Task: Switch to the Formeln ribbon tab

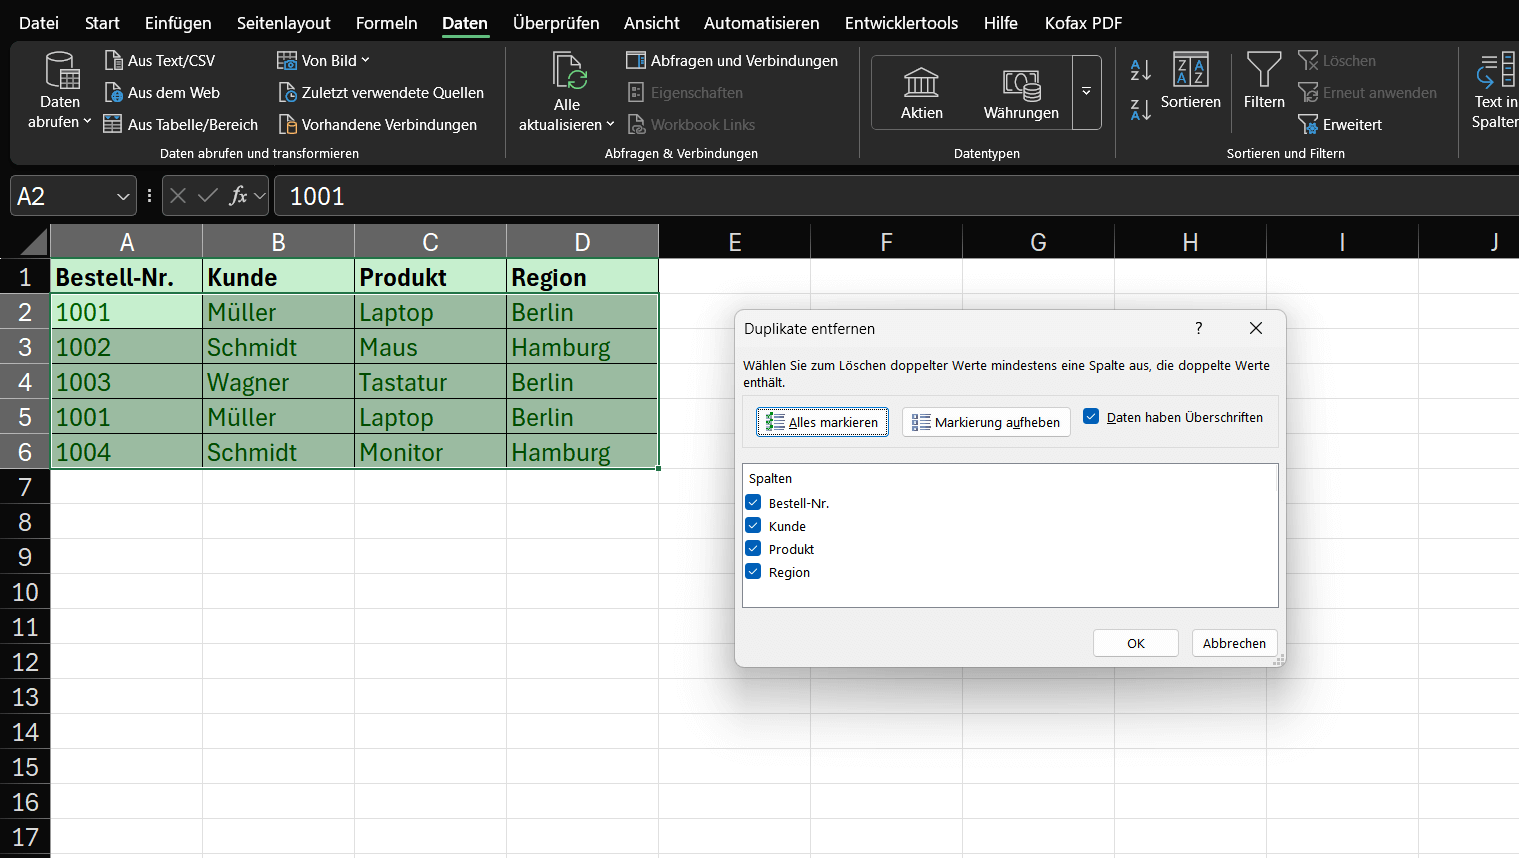Action: [387, 22]
